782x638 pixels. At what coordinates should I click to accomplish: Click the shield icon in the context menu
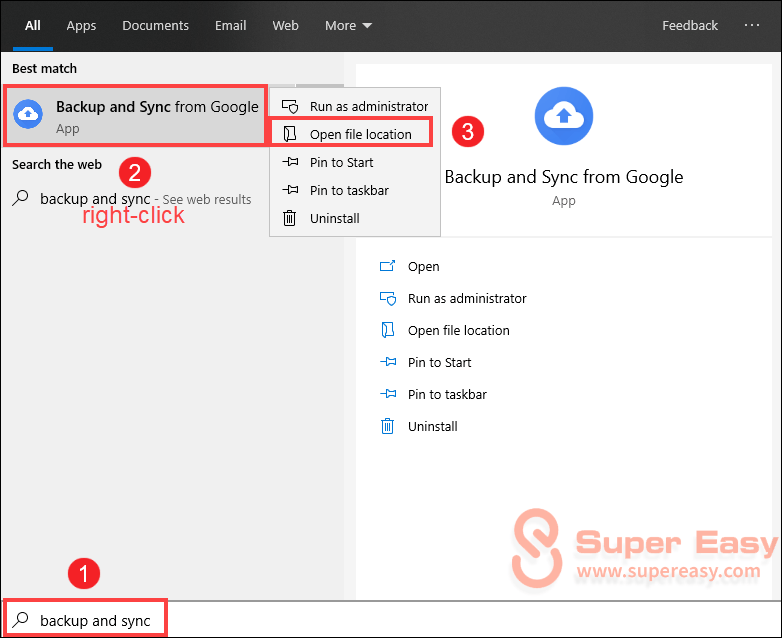pyautogui.click(x=290, y=106)
